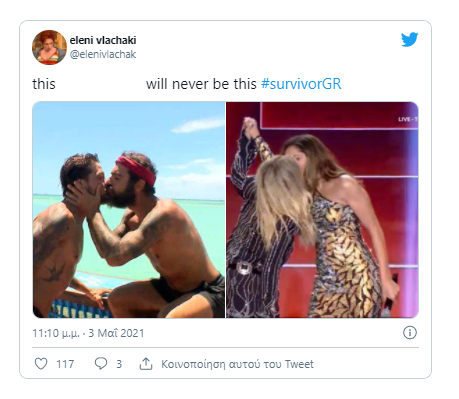The width and height of the screenshot is (459, 399).
Task: Click the LIVE watermark in stage photo
Action: 408,119
